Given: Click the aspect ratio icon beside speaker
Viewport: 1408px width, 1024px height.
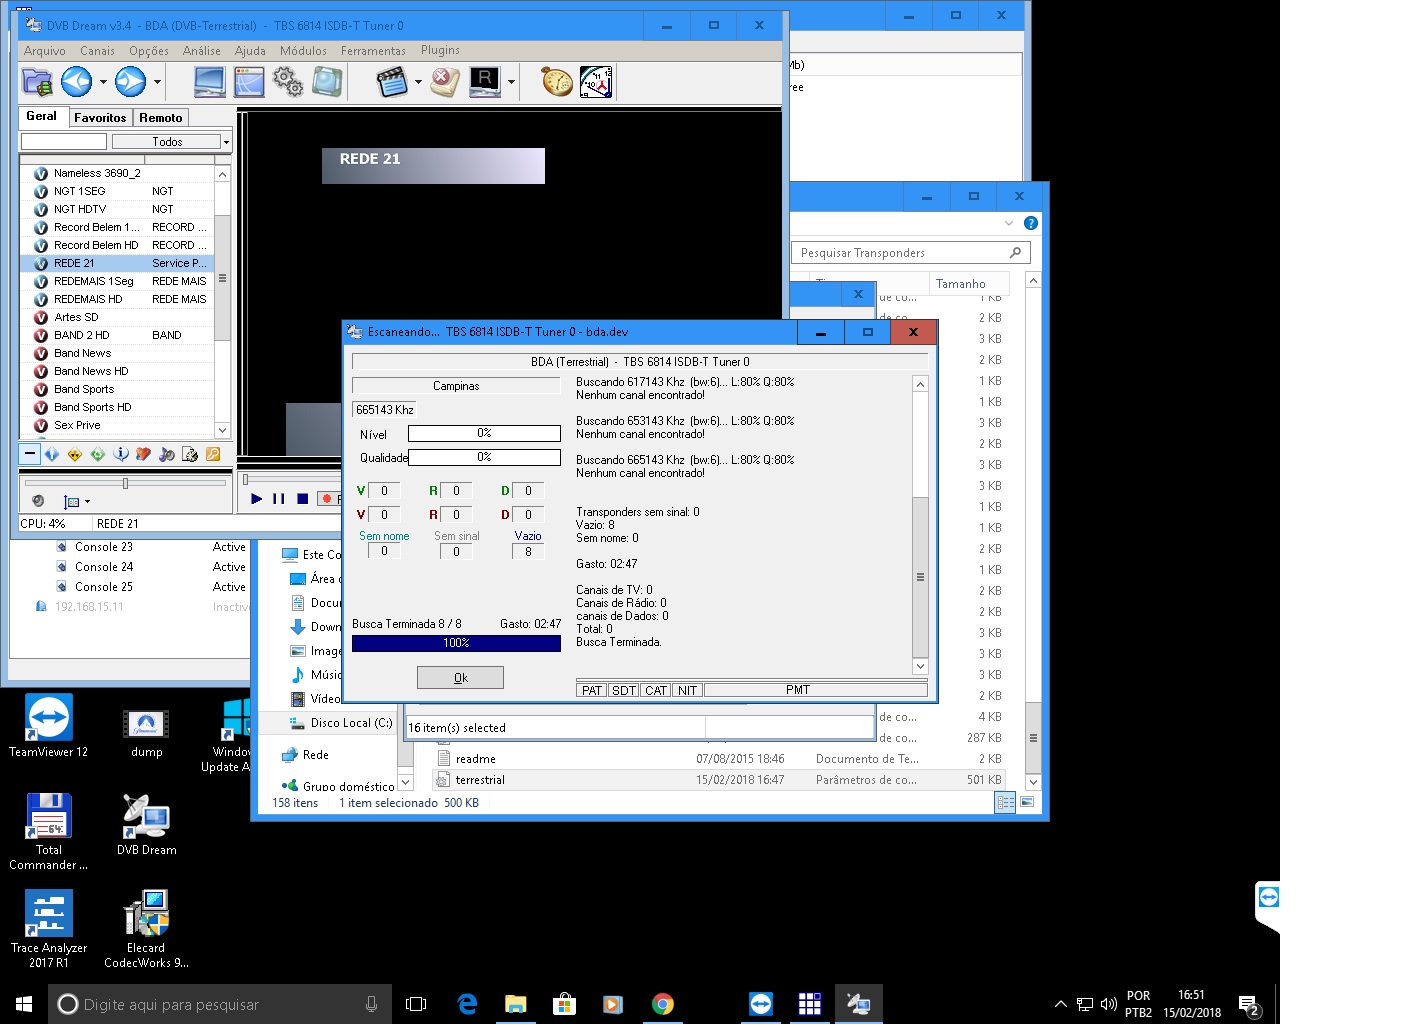Looking at the screenshot, I should 72,501.
